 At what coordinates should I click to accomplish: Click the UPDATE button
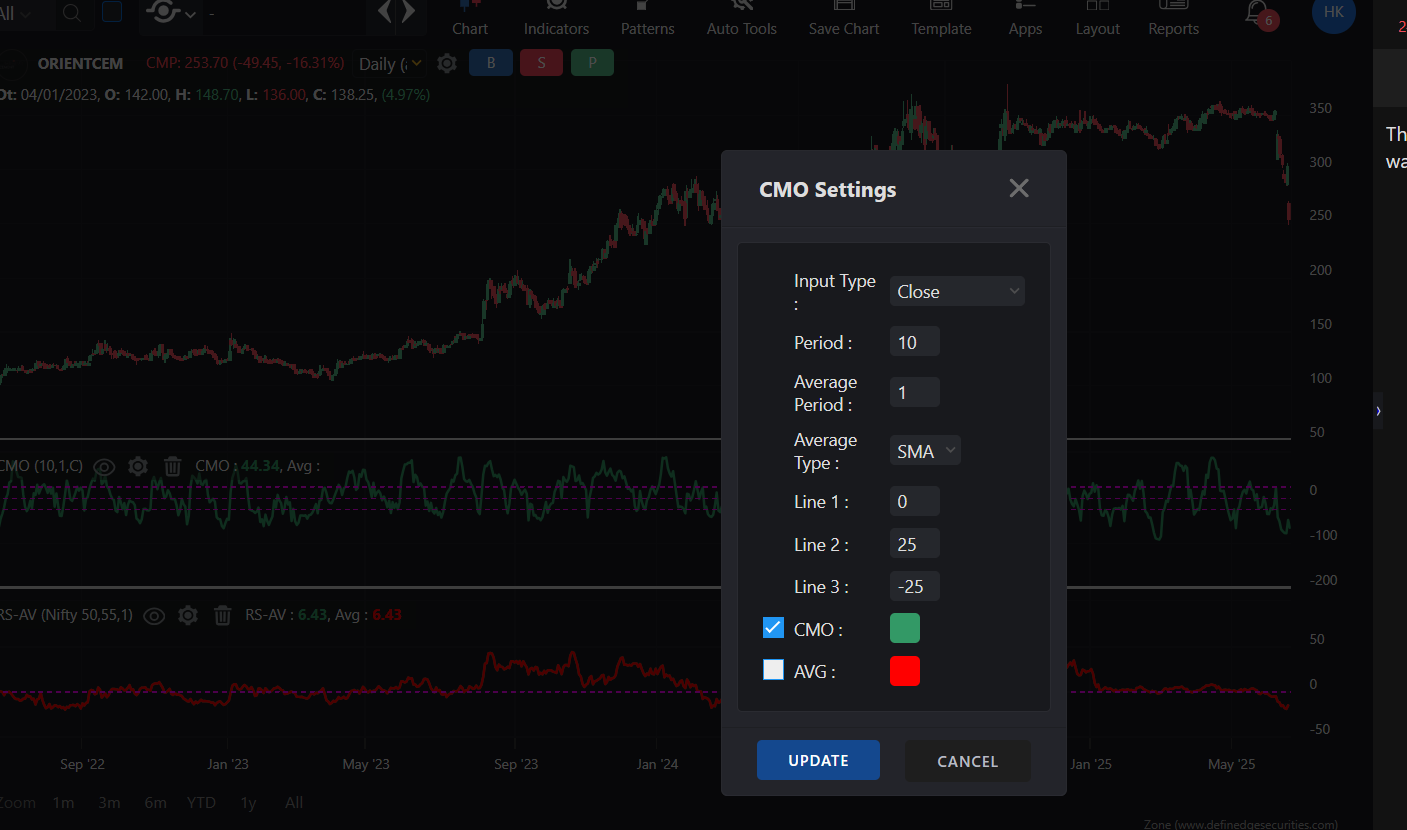coord(818,760)
